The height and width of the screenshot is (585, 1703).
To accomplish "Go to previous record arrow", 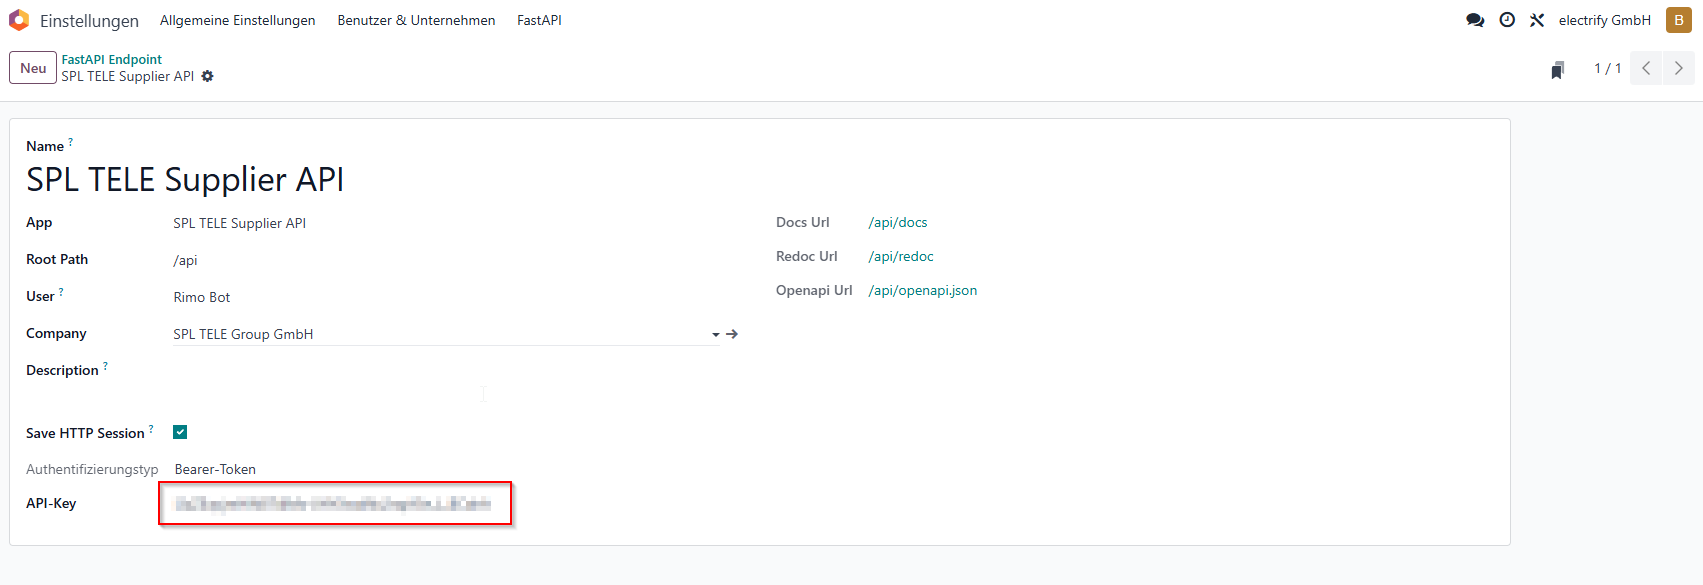I will pos(1646,68).
